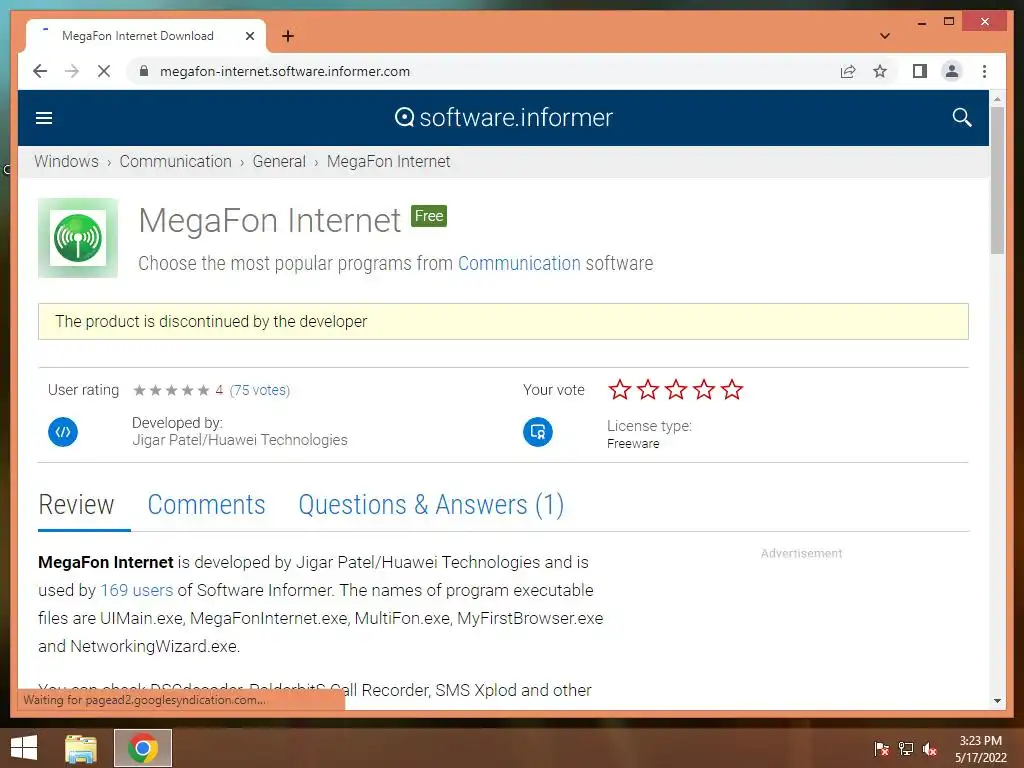Click the vertical scrollbar thumb

[997, 180]
